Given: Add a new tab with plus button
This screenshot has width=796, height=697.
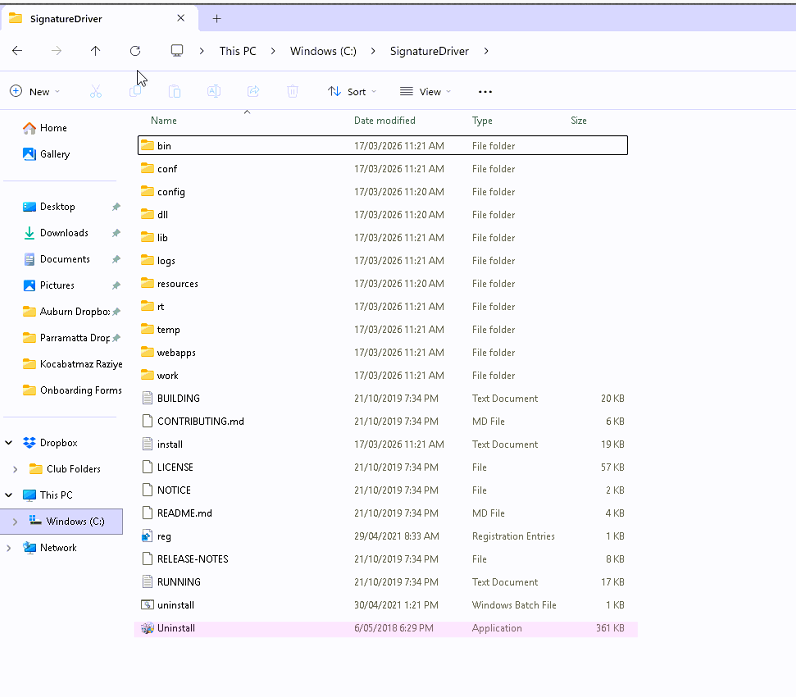Looking at the screenshot, I should tap(217, 18).
